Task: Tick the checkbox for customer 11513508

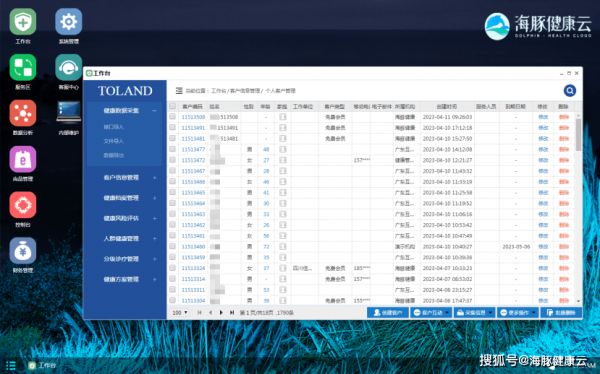Action: click(x=172, y=116)
